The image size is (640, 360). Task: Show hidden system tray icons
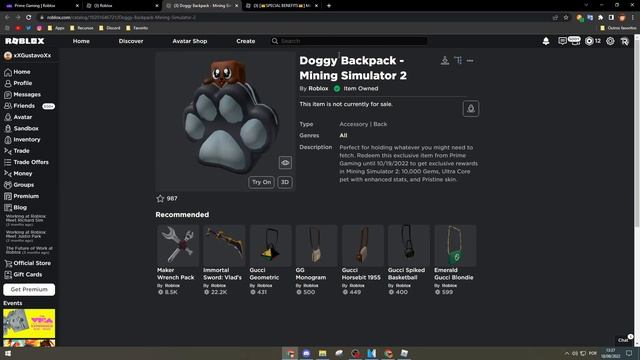(x=567, y=353)
